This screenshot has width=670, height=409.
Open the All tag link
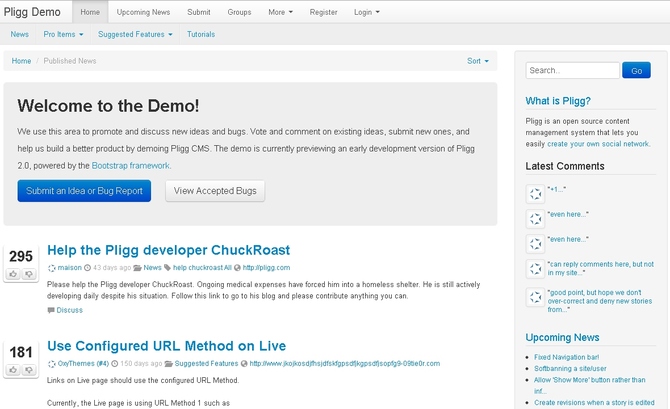click(228, 268)
